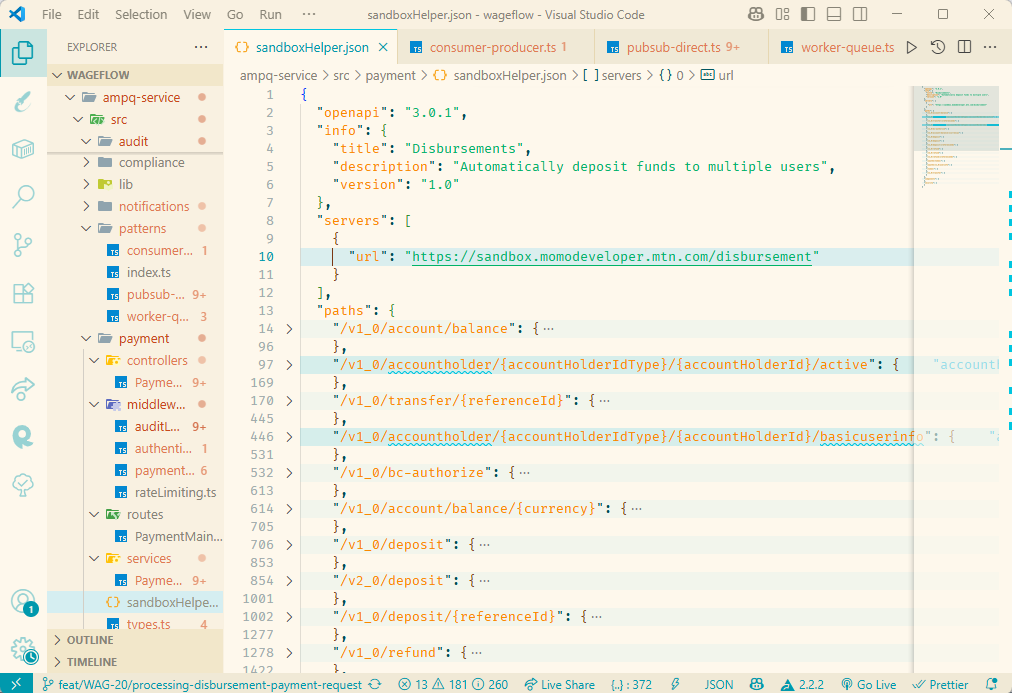Open the 3D box icon in activity bar
Viewport: 1012px width, 693px height.
[x=23, y=149]
